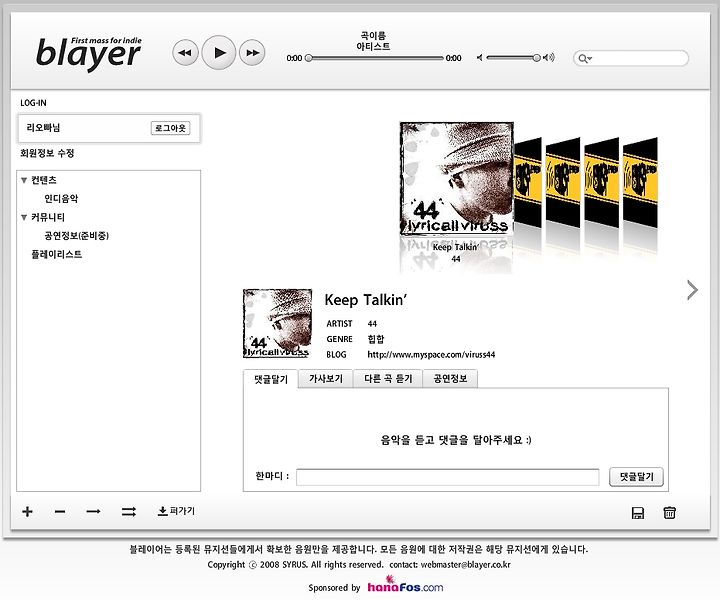Collapse the 커뮤니티 tree section
720x600 pixels.
pyautogui.click(x=24, y=218)
